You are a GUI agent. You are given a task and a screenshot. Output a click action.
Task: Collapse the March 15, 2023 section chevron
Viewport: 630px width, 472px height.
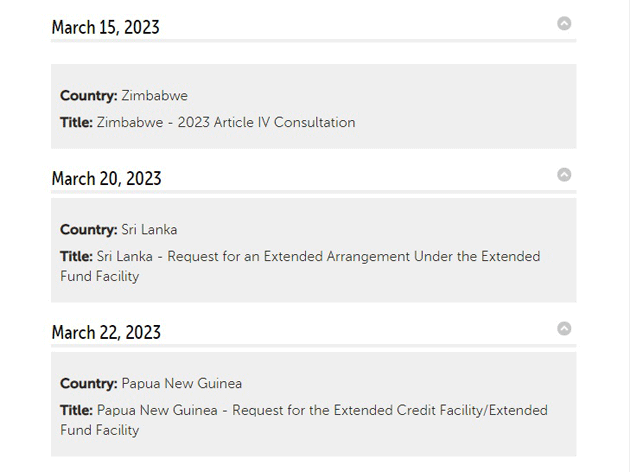click(564, 23)
